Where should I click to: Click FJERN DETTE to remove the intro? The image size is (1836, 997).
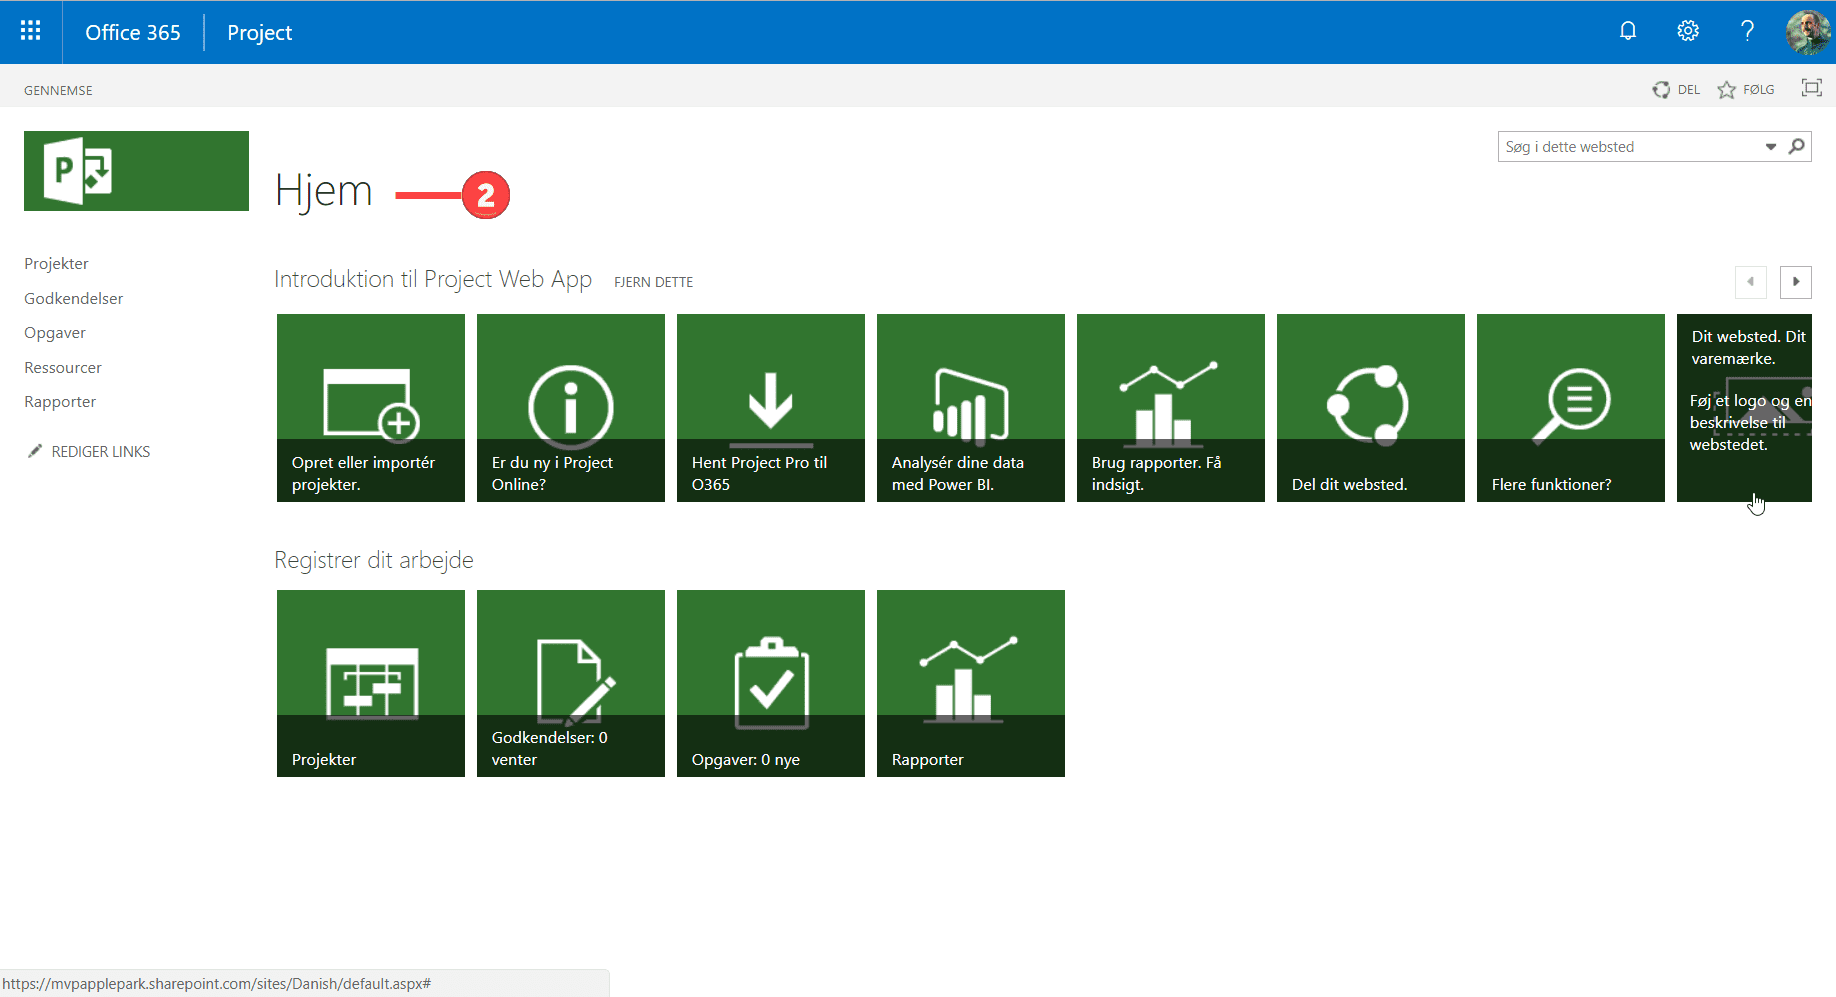653,282
